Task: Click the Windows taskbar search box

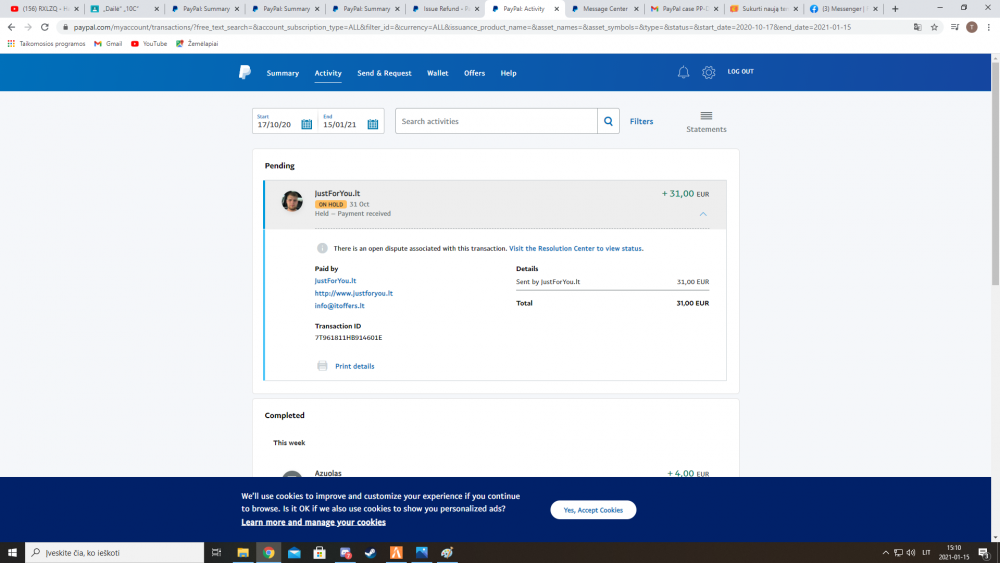Action: [x=115, y=553]
